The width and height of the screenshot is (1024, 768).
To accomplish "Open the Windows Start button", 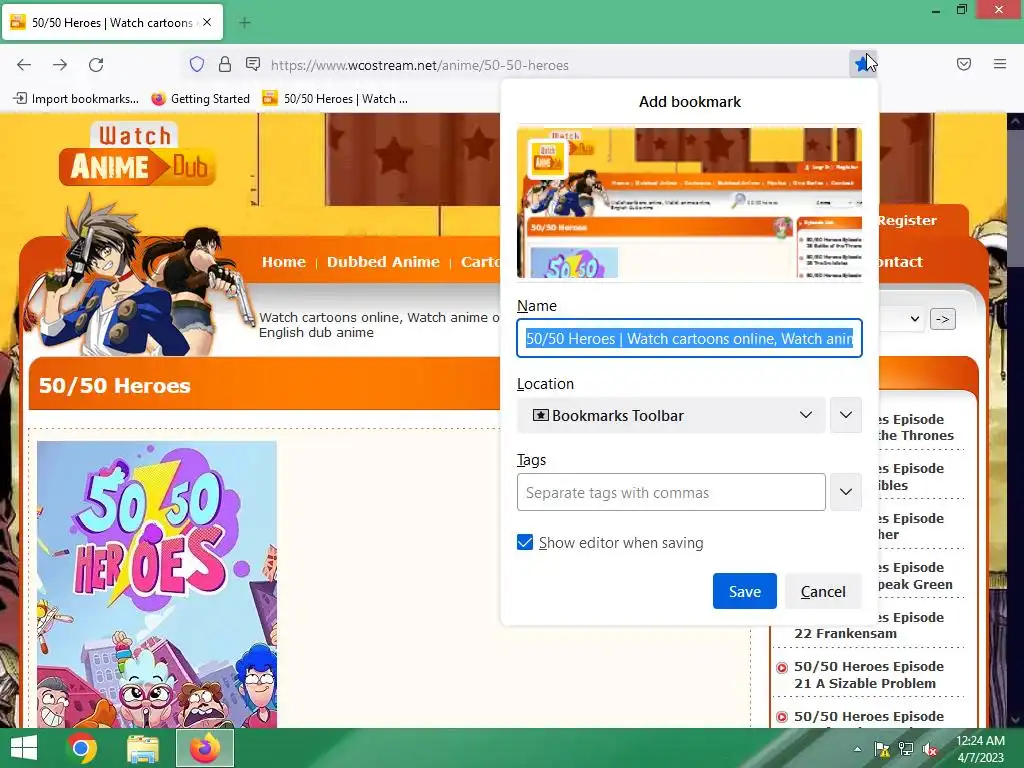I will [x=24, y=748].
